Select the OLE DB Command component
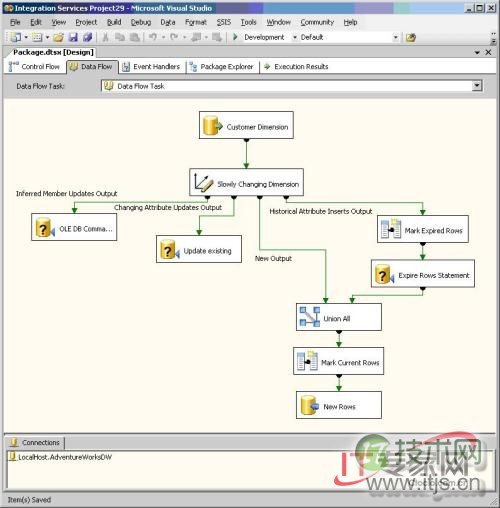The width and height of the screenshot is (500, 508). click(74, 227)
